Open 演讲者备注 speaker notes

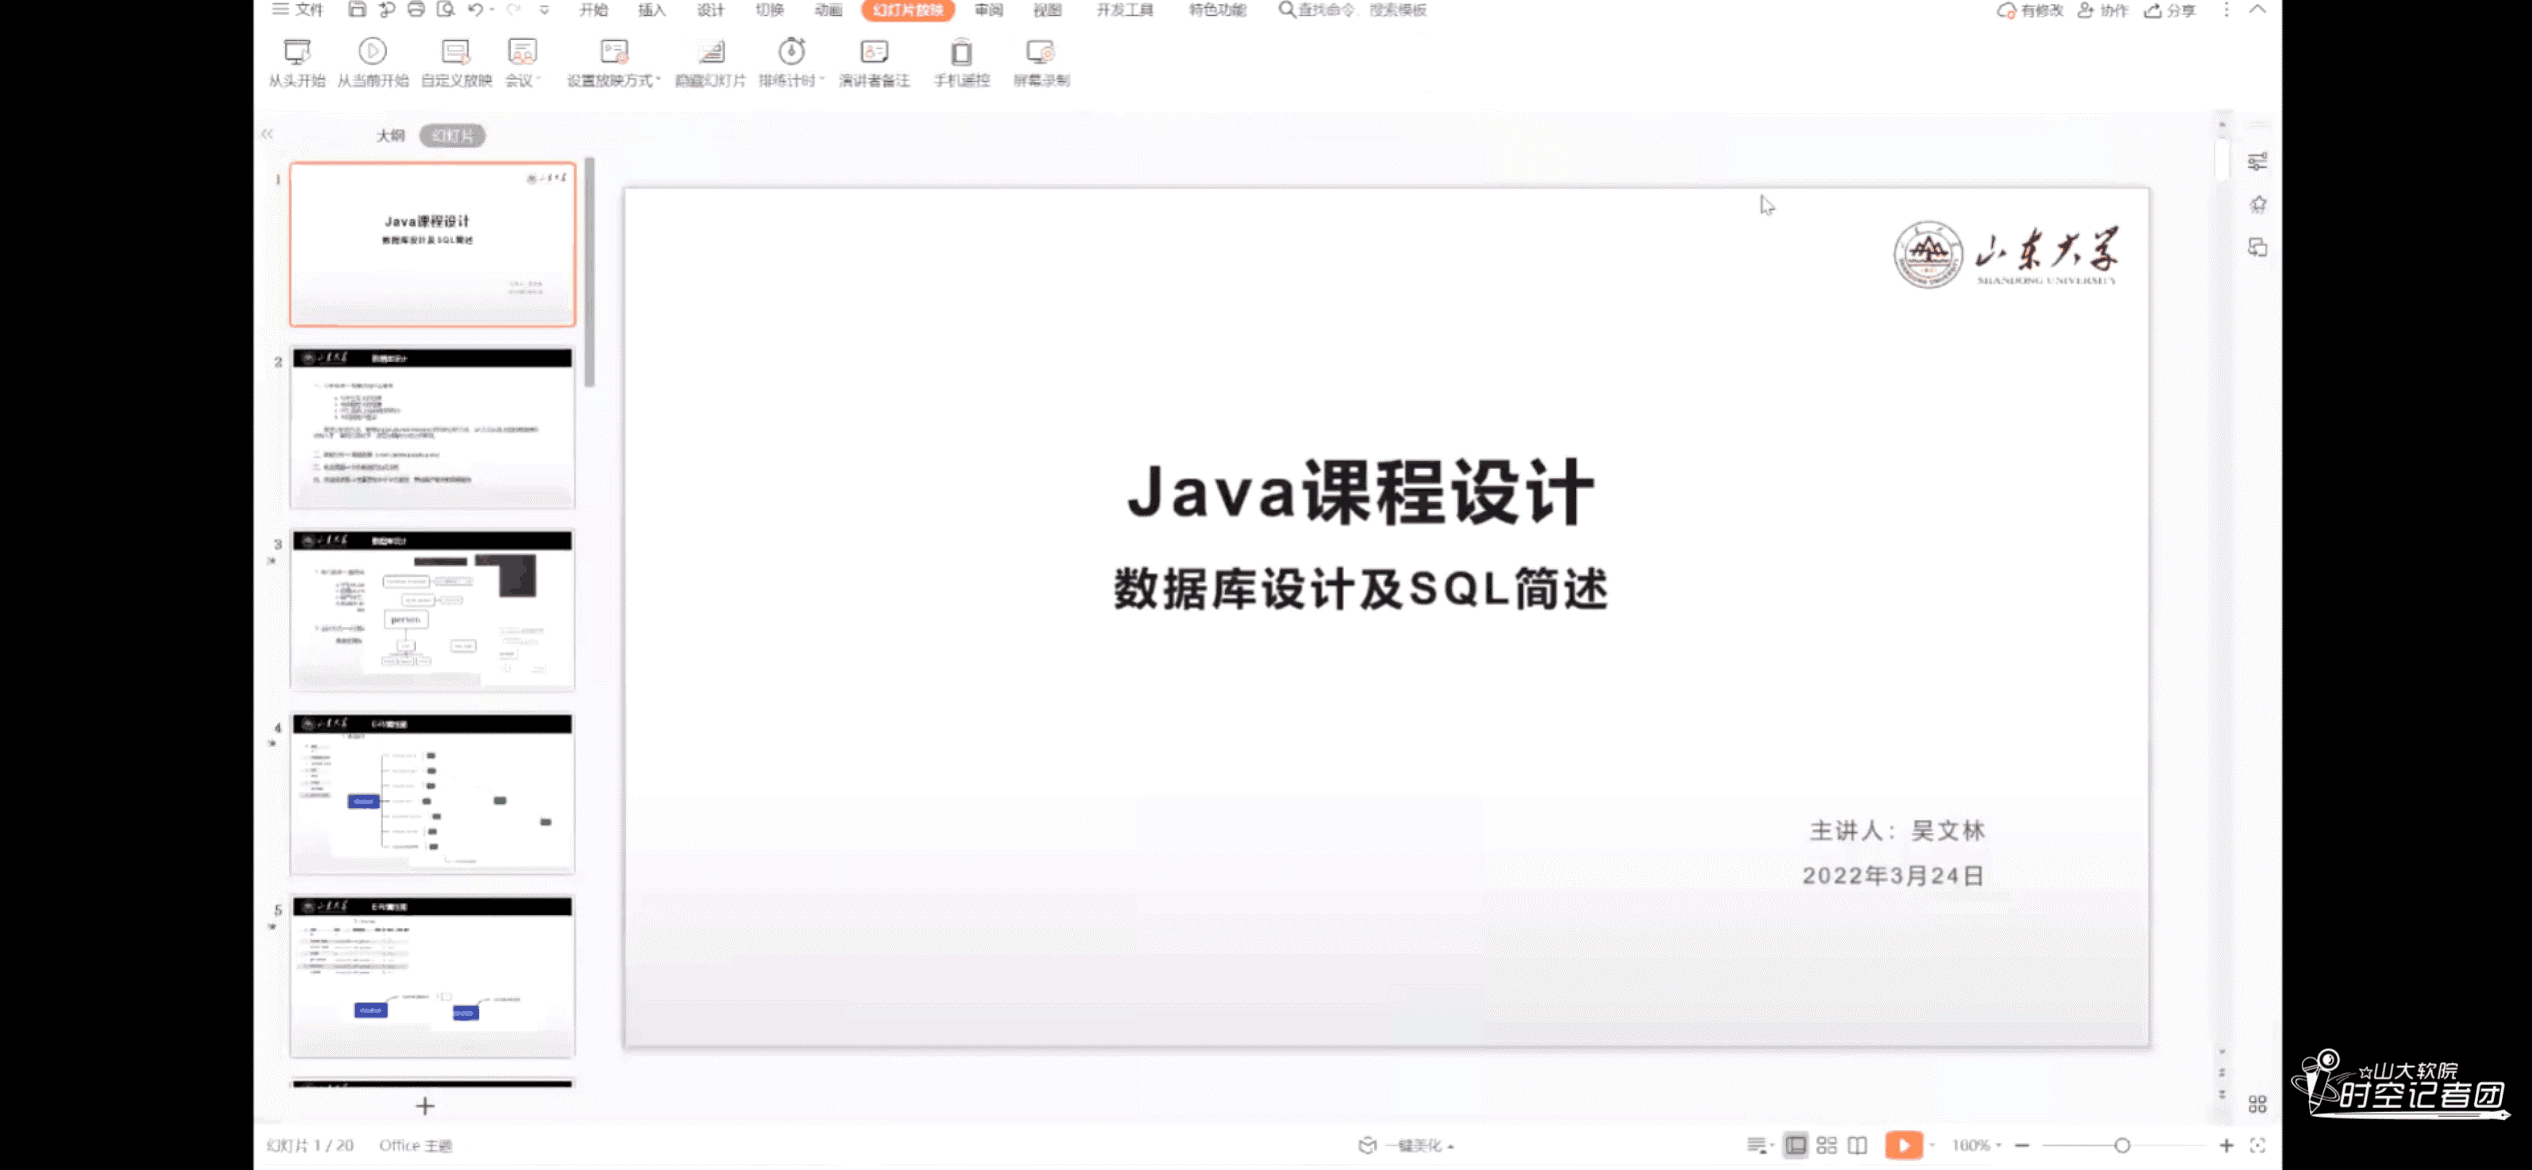874,52
